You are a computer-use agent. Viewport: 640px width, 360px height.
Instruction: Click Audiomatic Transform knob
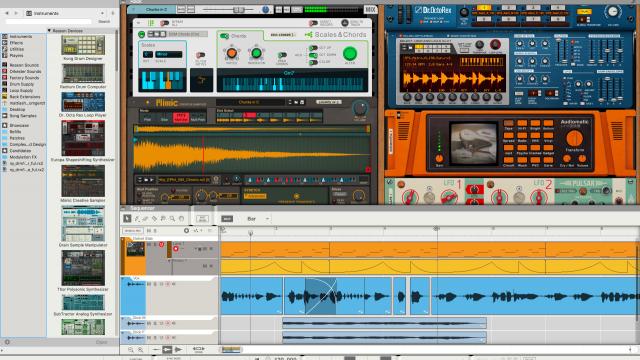574,139
